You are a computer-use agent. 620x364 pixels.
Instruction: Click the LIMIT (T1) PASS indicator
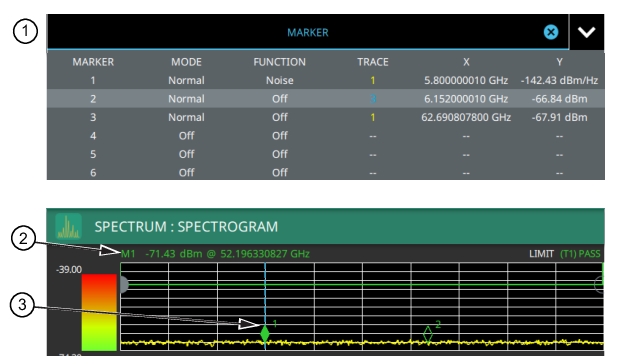click(565, 254)
